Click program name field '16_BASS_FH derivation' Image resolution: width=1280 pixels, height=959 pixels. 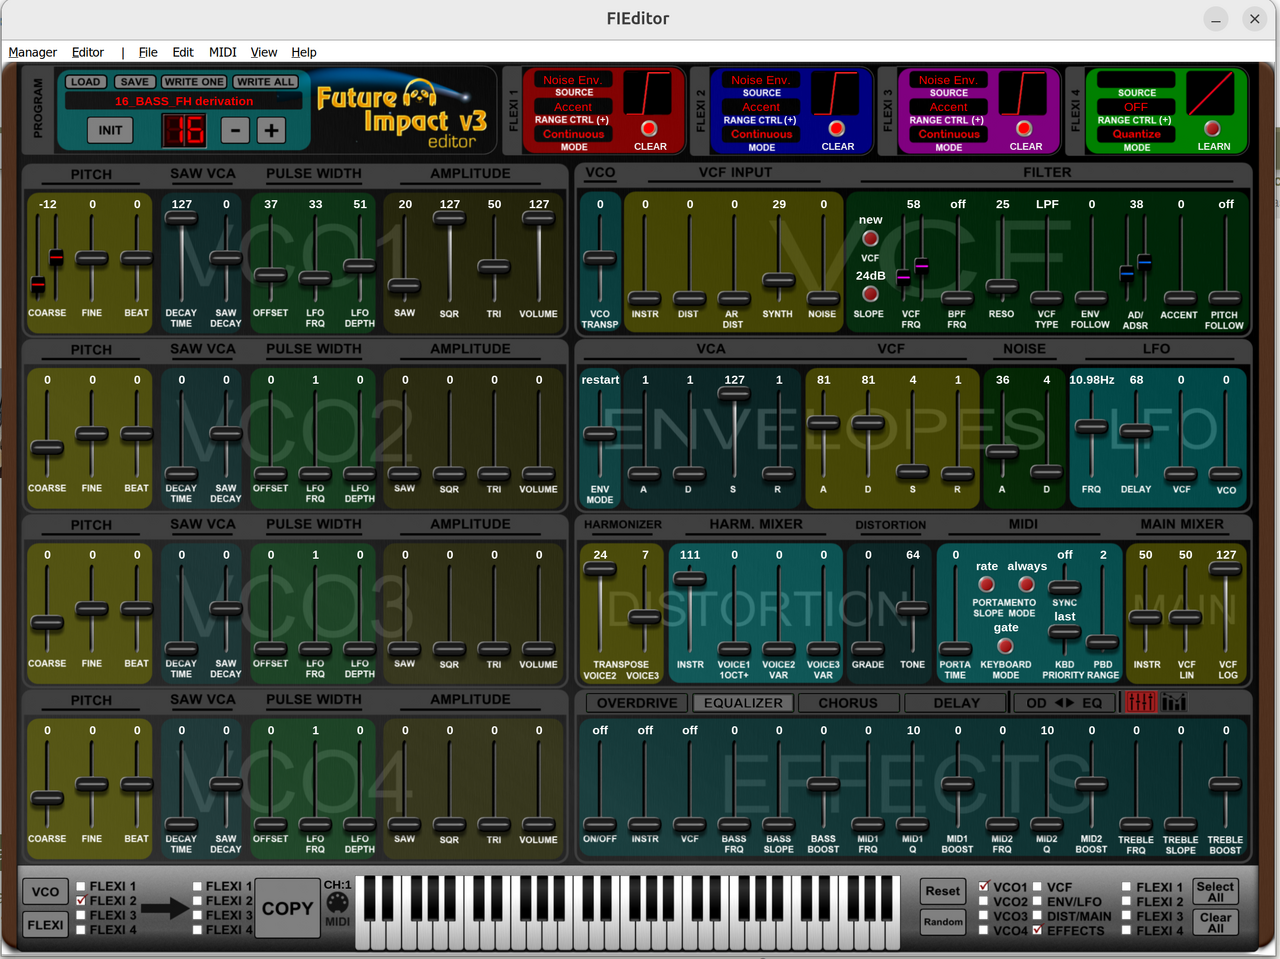pyautogui.click(x=183, y=101)
